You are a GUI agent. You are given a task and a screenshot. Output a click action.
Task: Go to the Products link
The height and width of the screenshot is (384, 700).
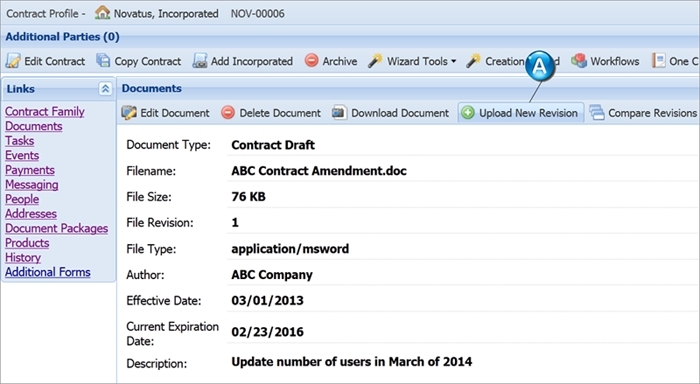pos(27,243)
